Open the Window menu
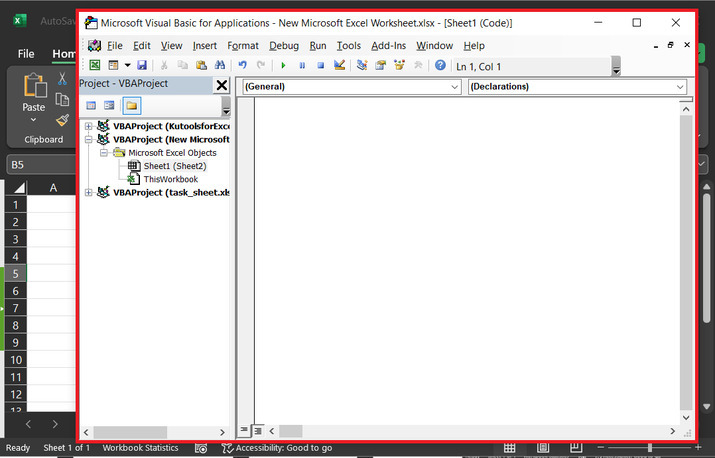This screenshot has width=715, height=458. point(435,46)
